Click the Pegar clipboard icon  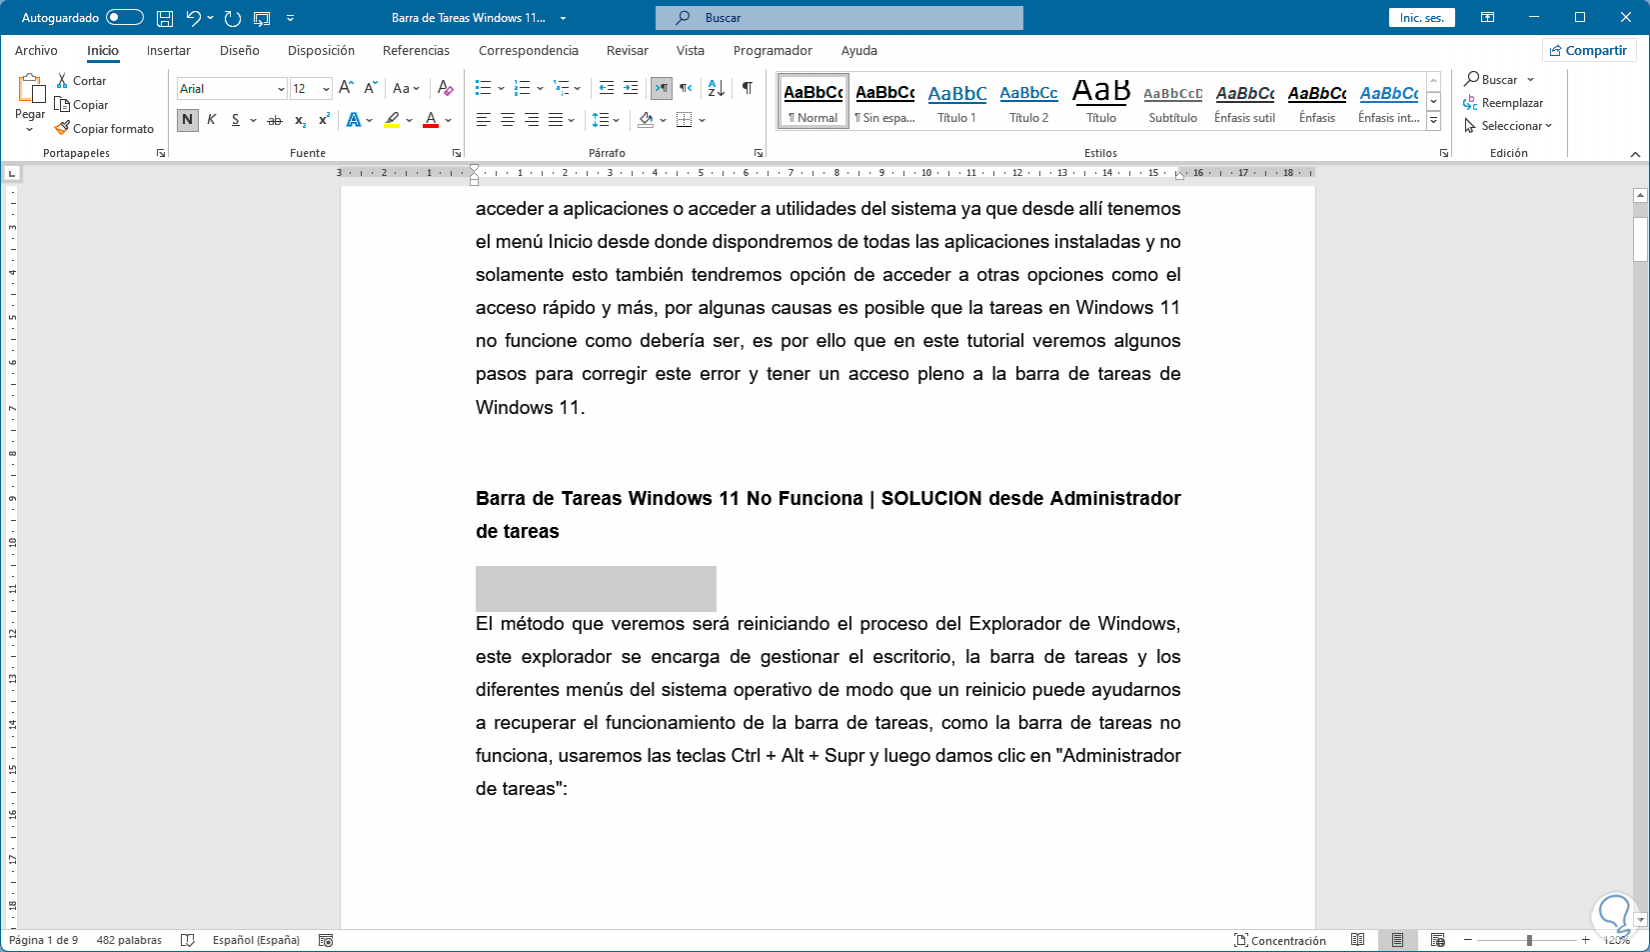(x=30, y=90)
